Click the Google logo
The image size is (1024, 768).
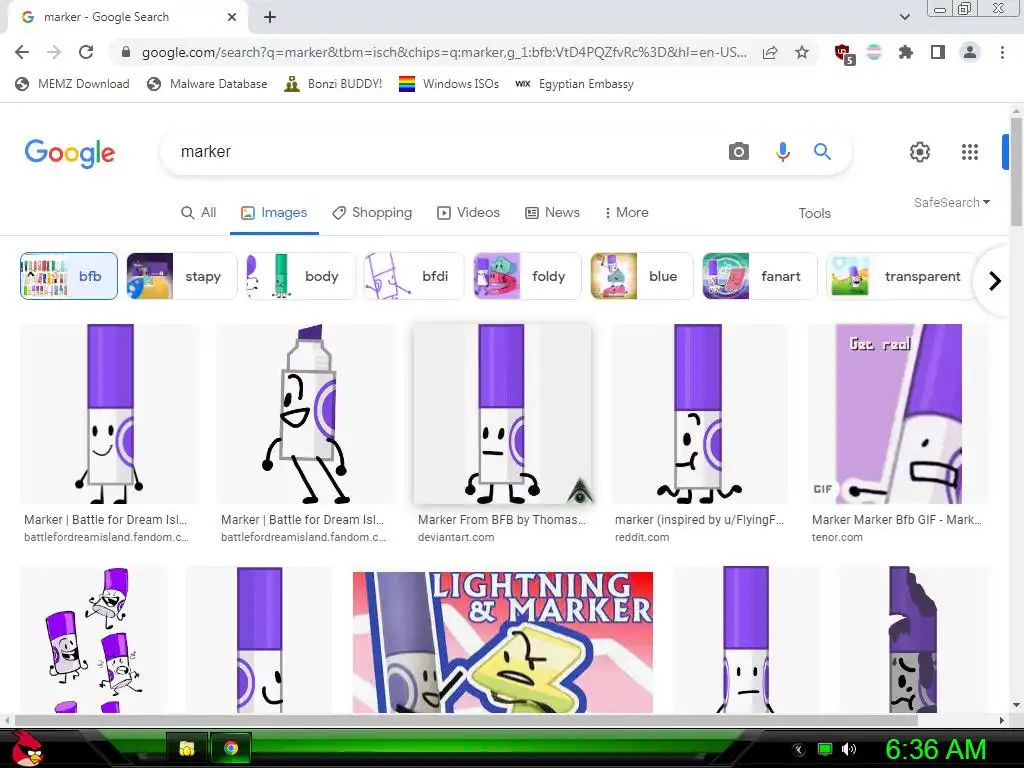[70, 153]
